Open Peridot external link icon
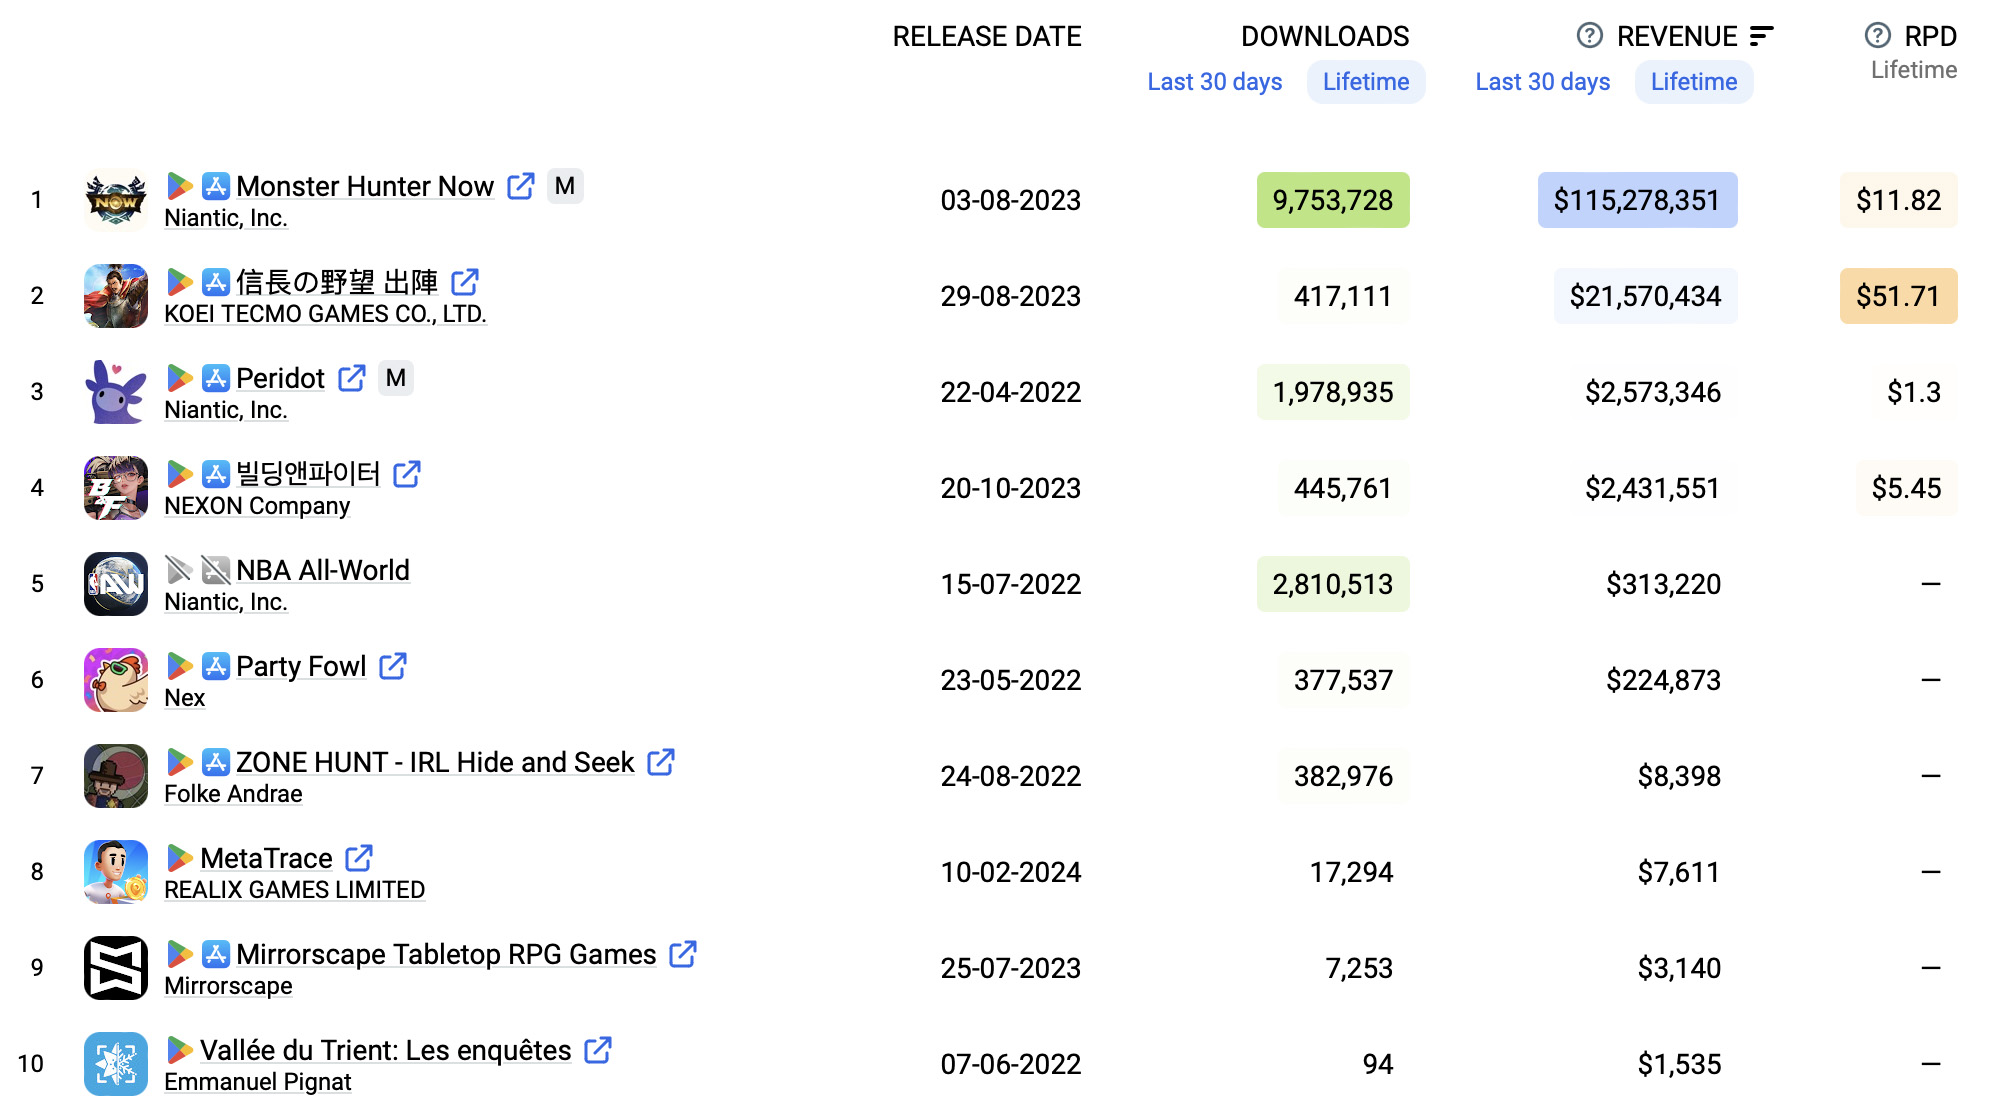Viewport: 1992px width, 1116px height. 352,378
